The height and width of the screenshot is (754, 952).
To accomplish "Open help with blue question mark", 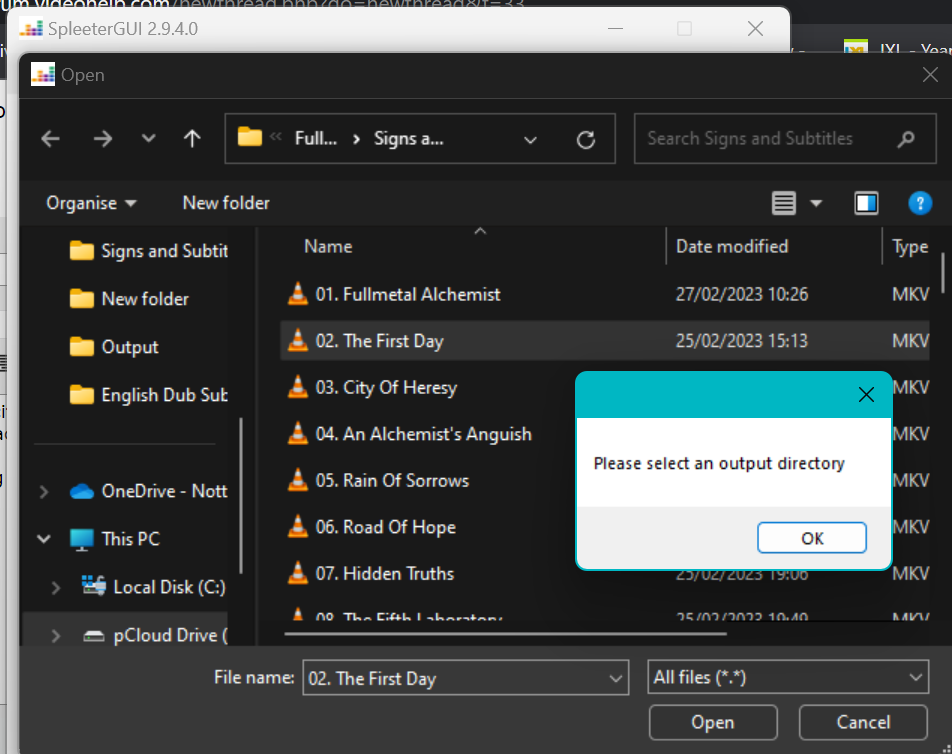I will [x=920, y=203].
